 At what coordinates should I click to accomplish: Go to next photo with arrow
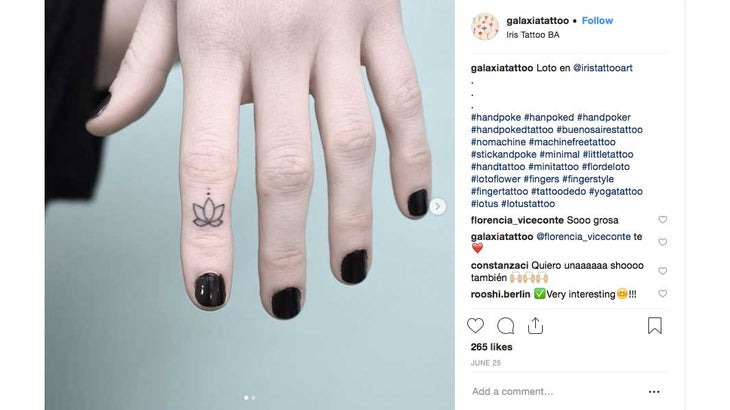tap(437, 206)
